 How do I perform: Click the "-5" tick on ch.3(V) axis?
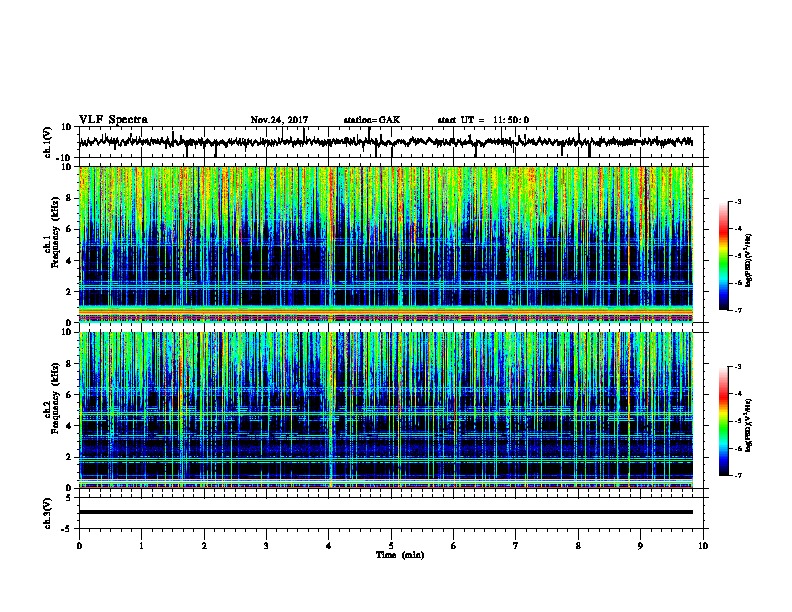pos(68,529)
